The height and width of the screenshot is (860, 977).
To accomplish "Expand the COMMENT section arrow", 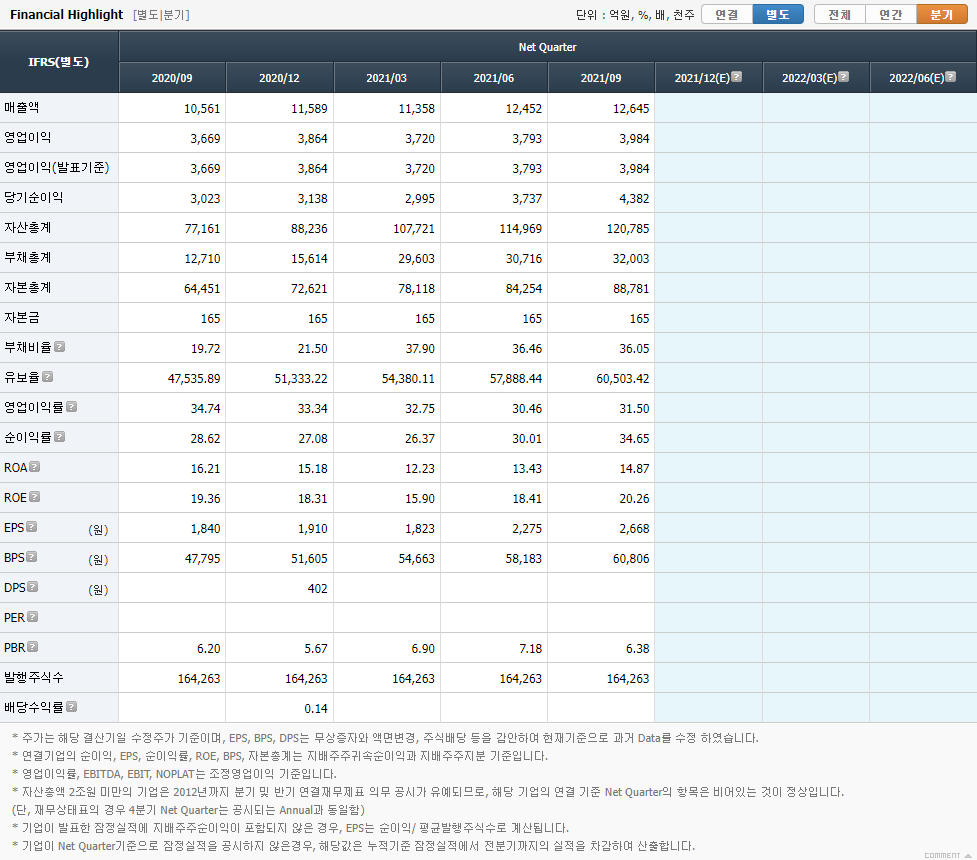I will pos(968,856).
